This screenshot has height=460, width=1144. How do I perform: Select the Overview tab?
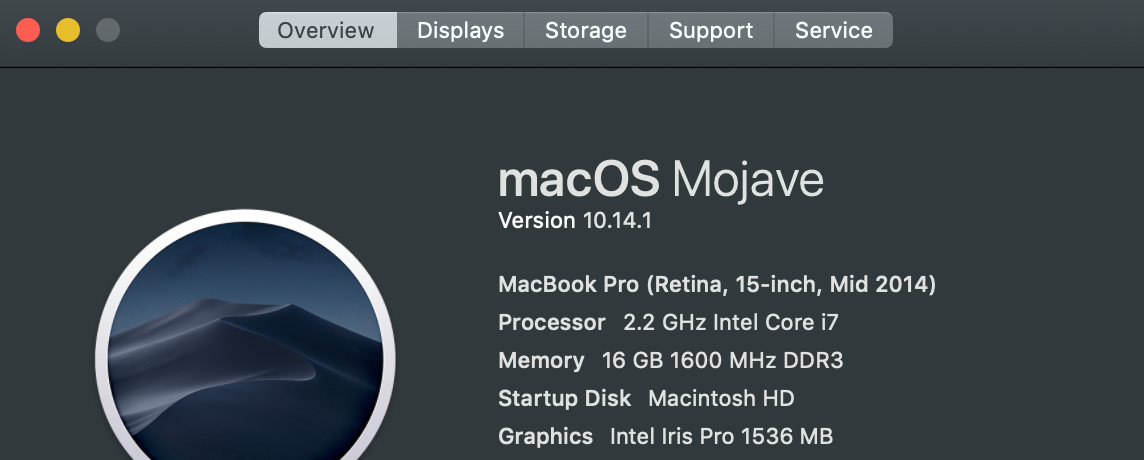point(327,30)
